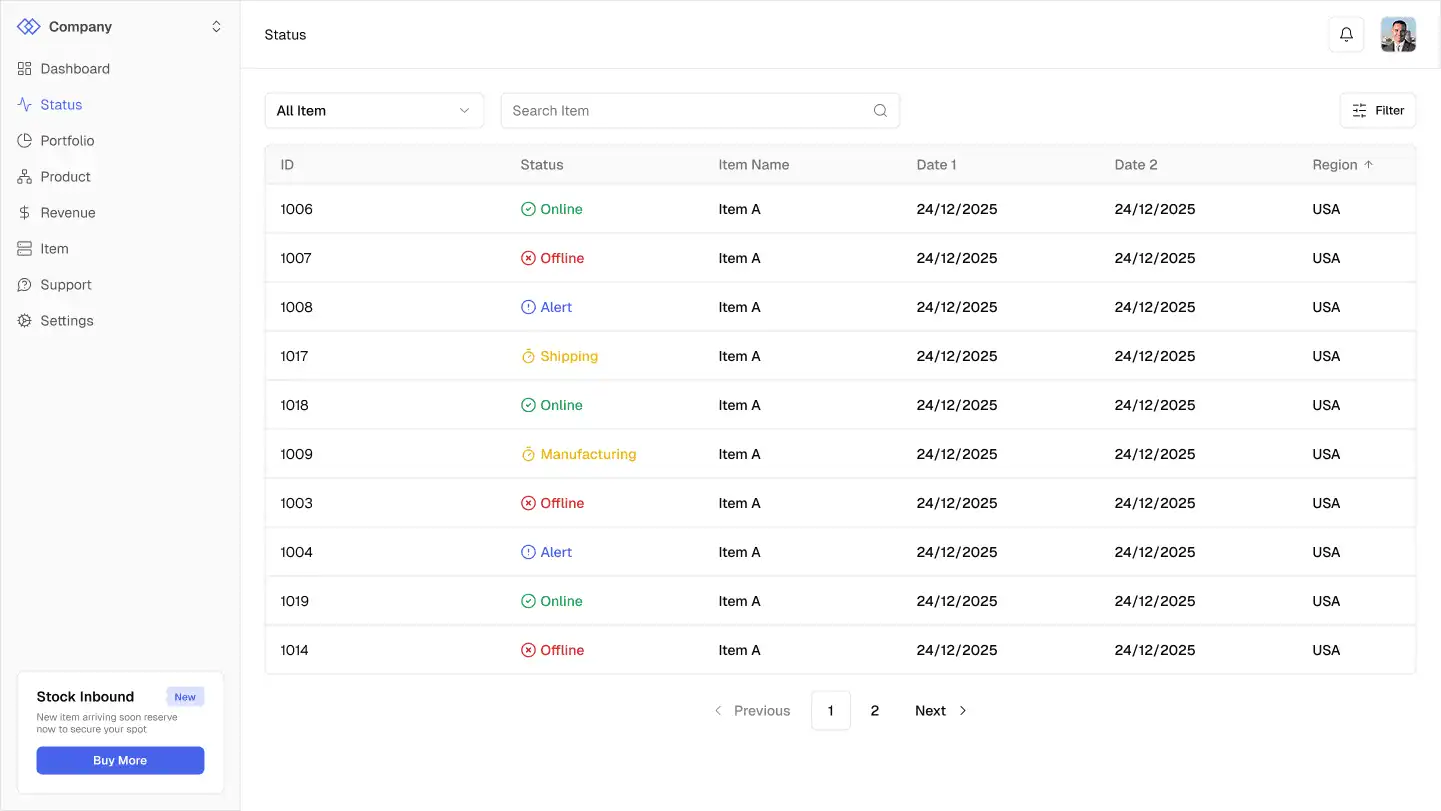
Task: Click the Offline status icon for row 1007
Action: tap(528, 258)
